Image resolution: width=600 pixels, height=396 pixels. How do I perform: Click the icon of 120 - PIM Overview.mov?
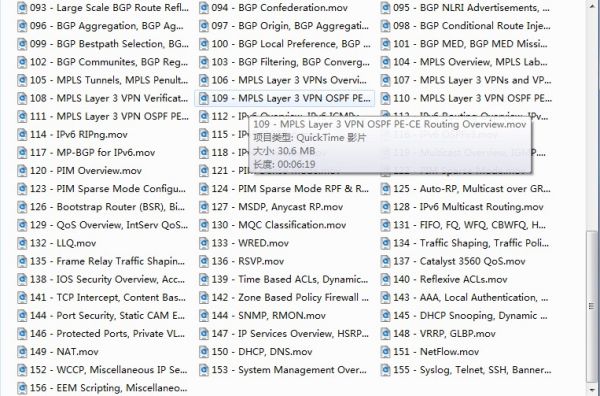pyautogui.click(x=22, y=171)
